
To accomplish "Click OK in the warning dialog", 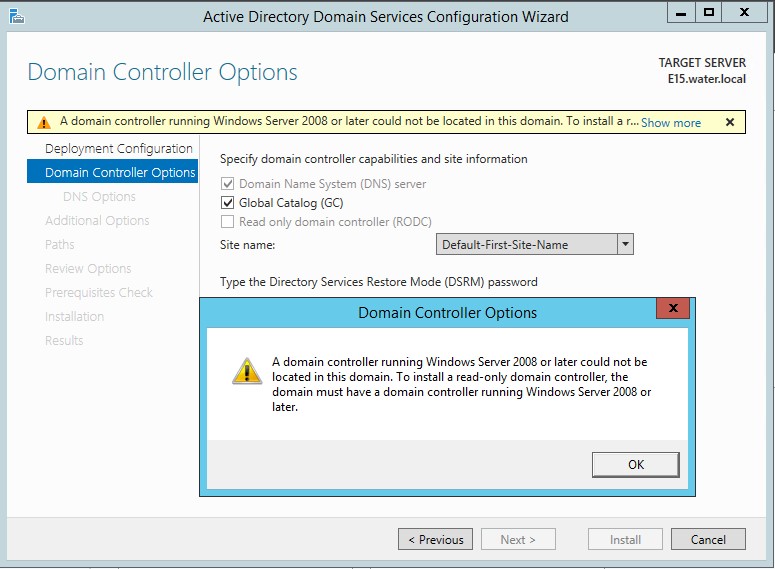I will point(636,465).
